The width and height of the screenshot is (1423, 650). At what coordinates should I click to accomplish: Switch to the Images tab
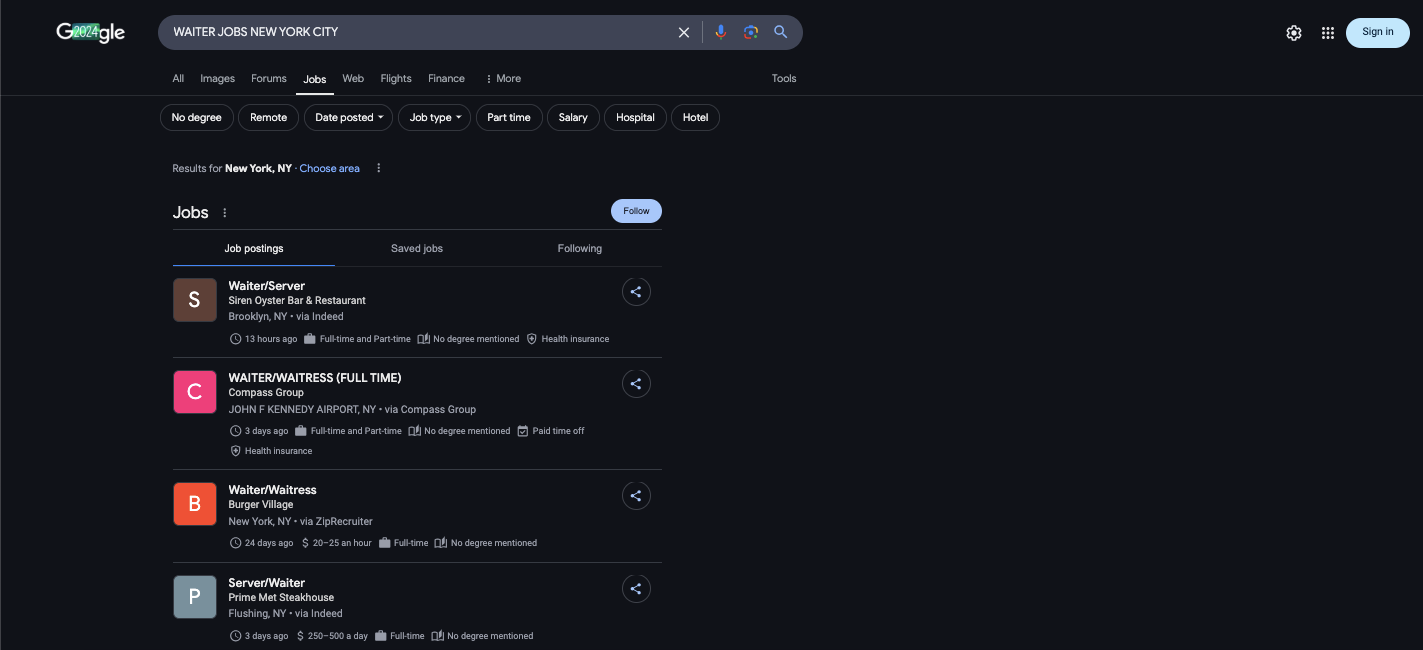[x=217, y=79]
